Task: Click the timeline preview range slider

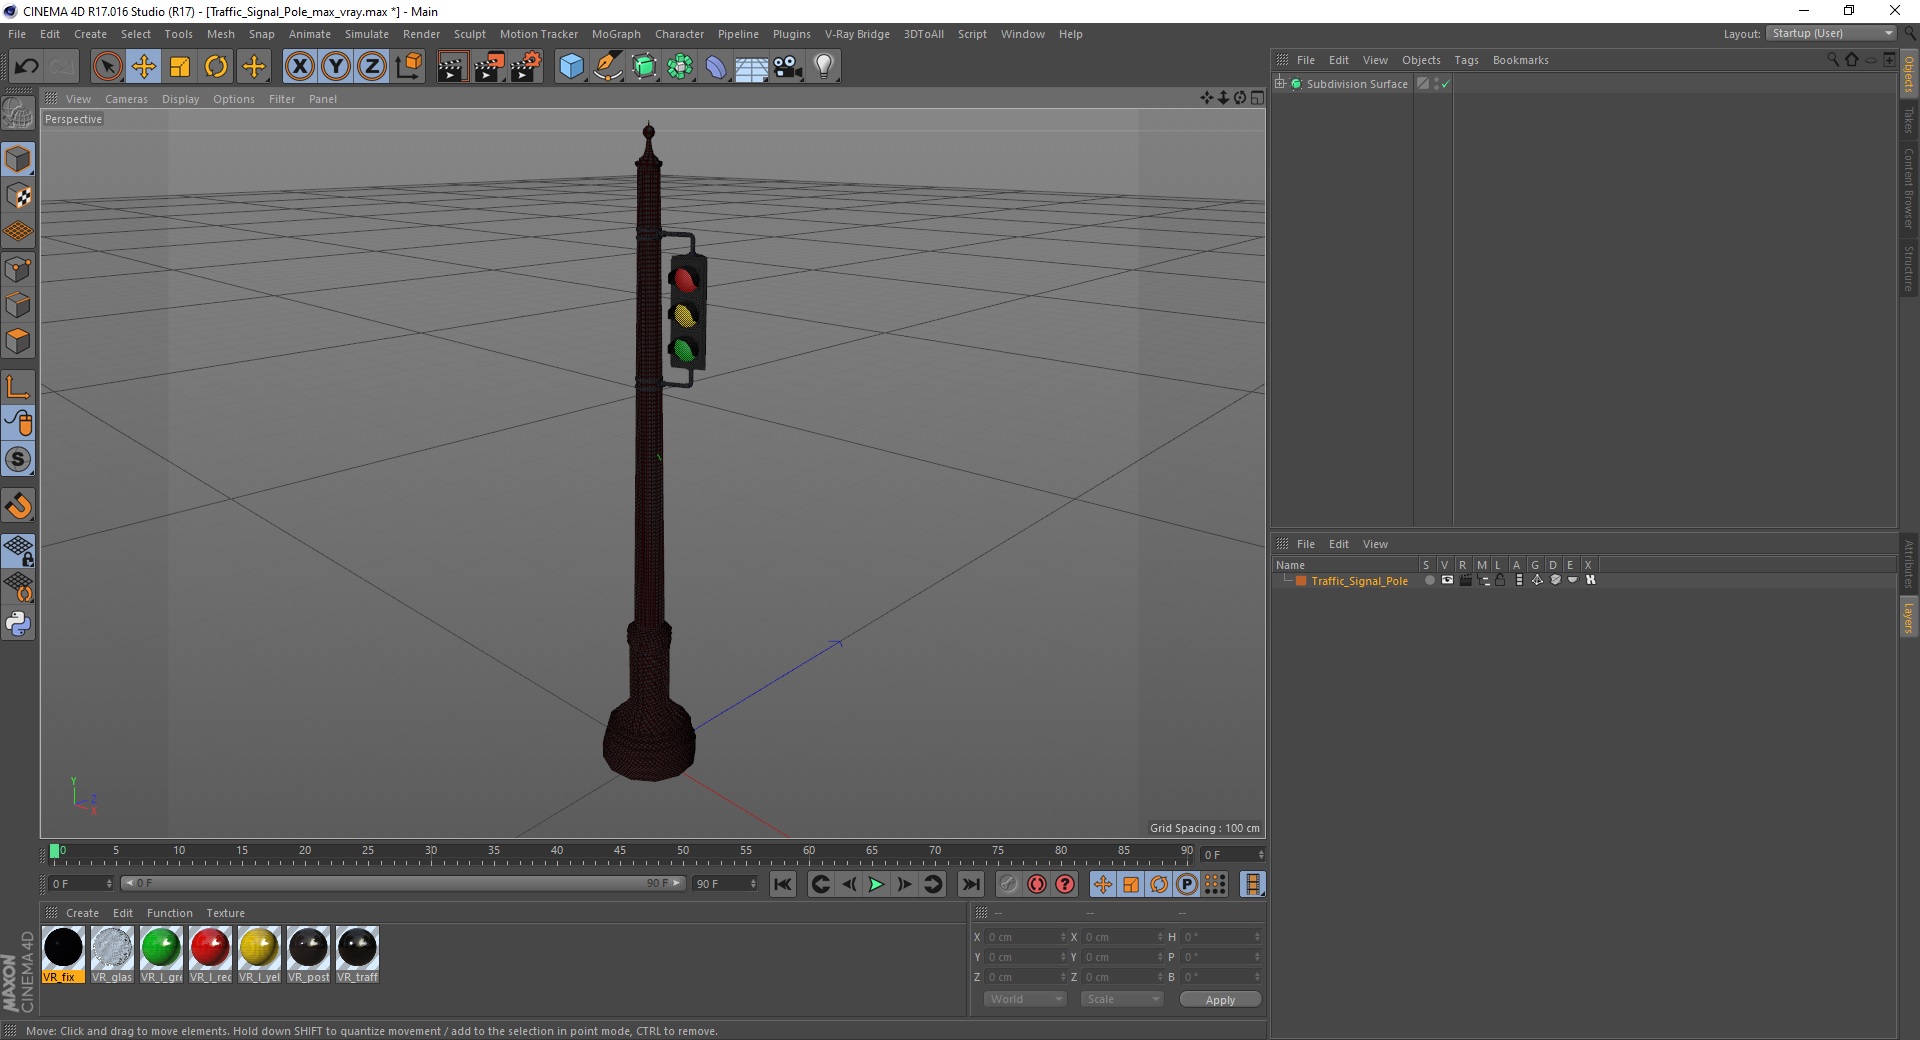Action: pyautogui.click(x=403, y=883)
